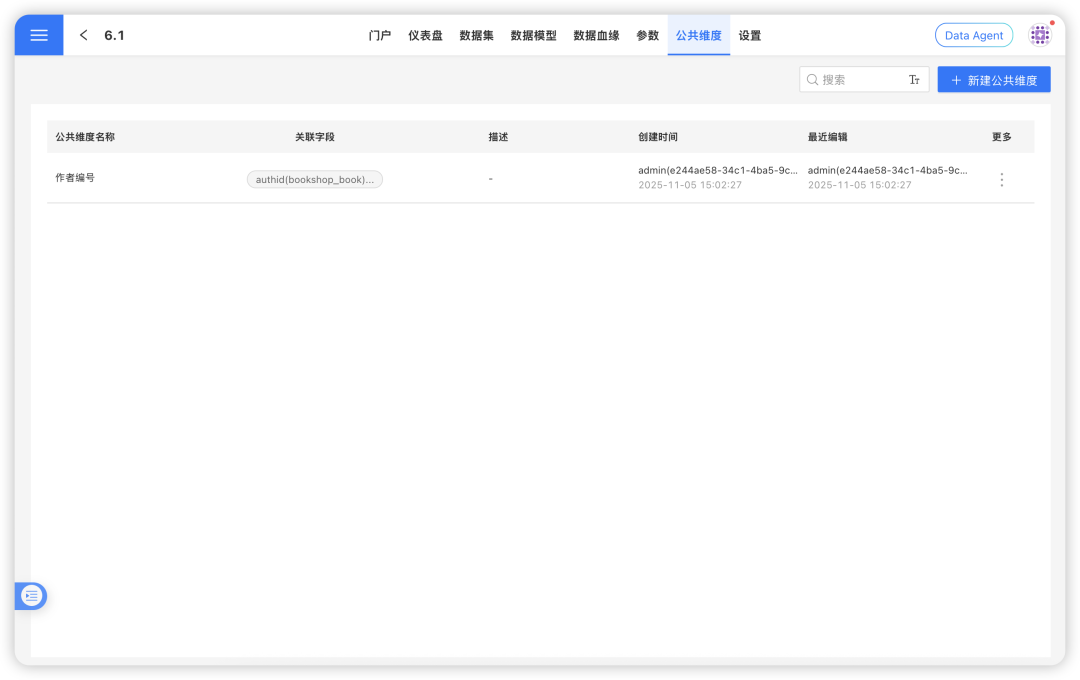Click the 公共维度名称 column header
Screen dimensions: 1080x680
[85, 137]
